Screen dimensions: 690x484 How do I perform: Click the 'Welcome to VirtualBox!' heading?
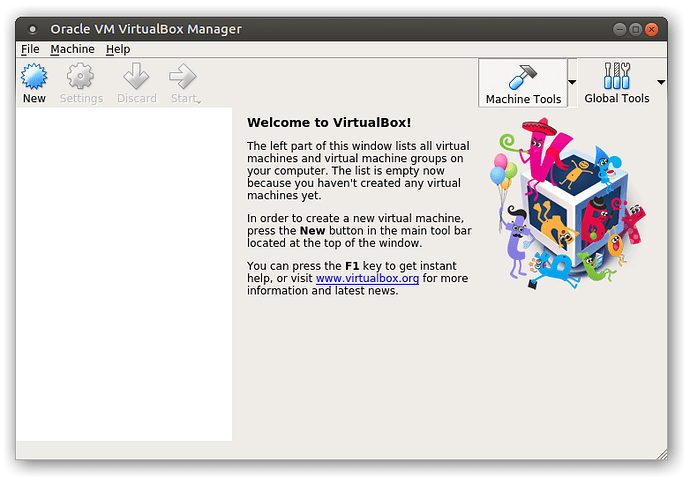point(329,122)
